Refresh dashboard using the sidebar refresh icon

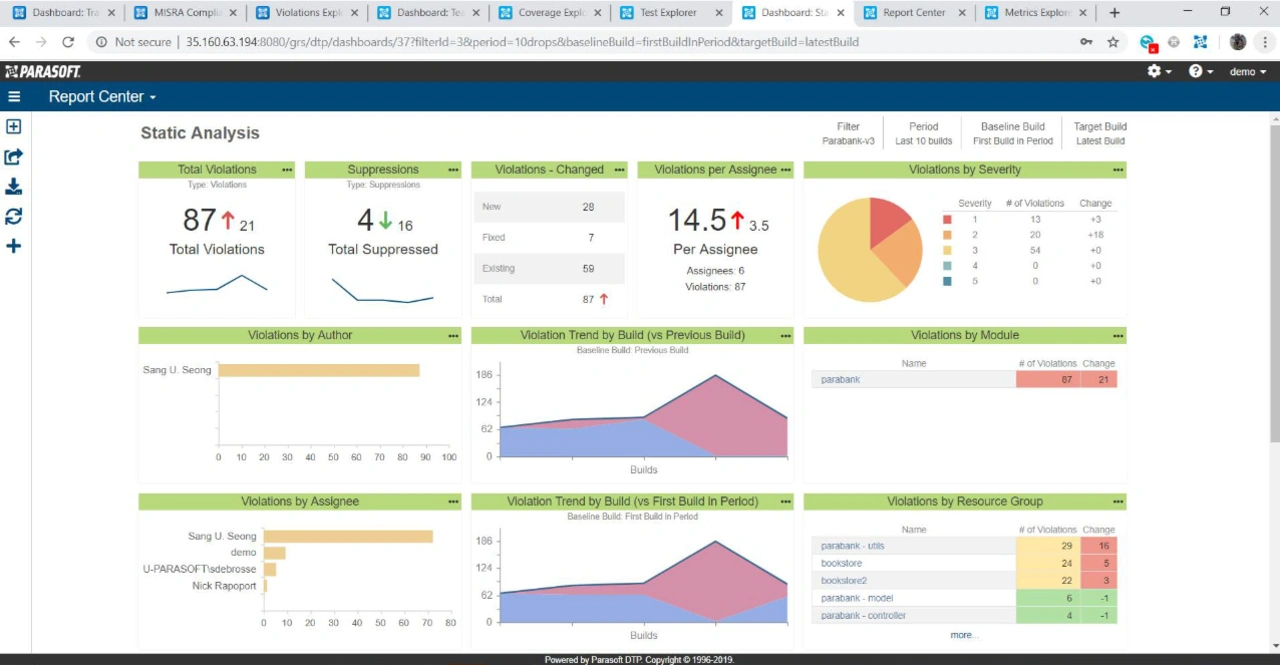pyautogui.click(x=14, y=217)
